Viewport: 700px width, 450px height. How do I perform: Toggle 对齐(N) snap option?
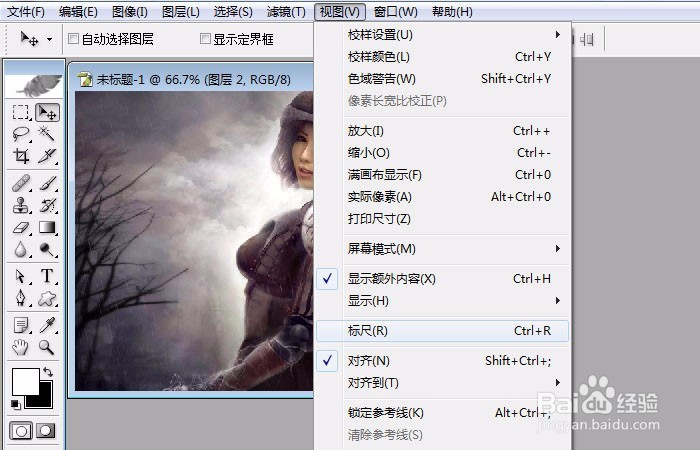click(442, 361)
